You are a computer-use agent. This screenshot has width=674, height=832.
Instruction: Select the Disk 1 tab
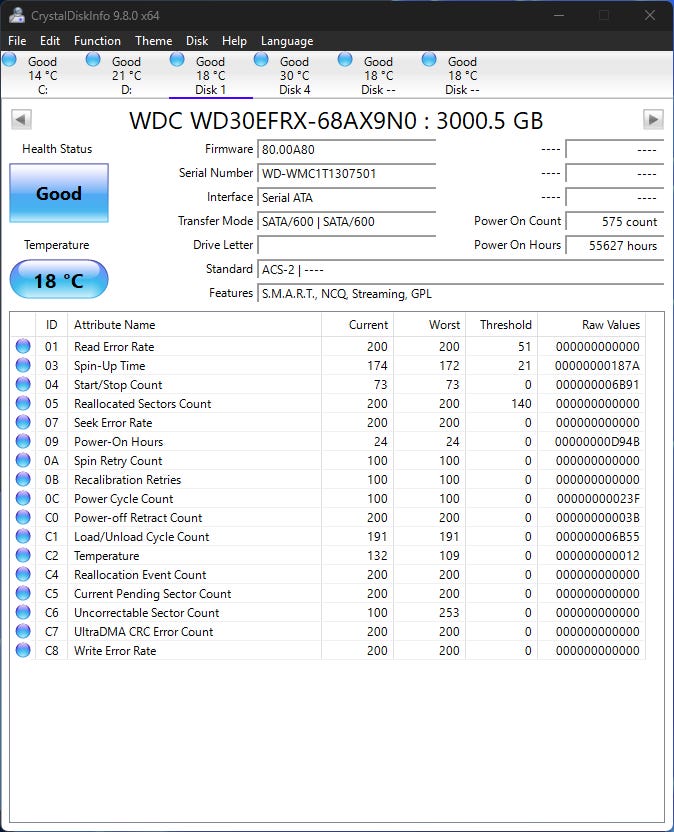point(211,75)
